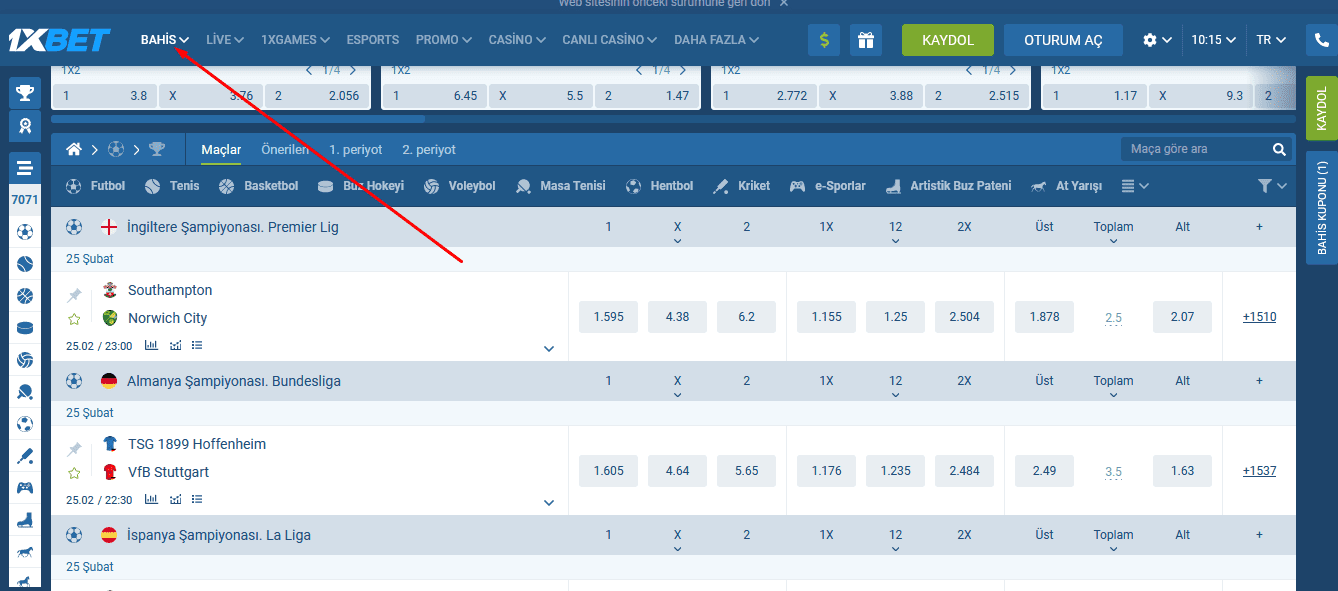The width and height of the screenshot is (1338, 591).
Task: Open +1510 more markets link
Action: (x=1259, y=317)
